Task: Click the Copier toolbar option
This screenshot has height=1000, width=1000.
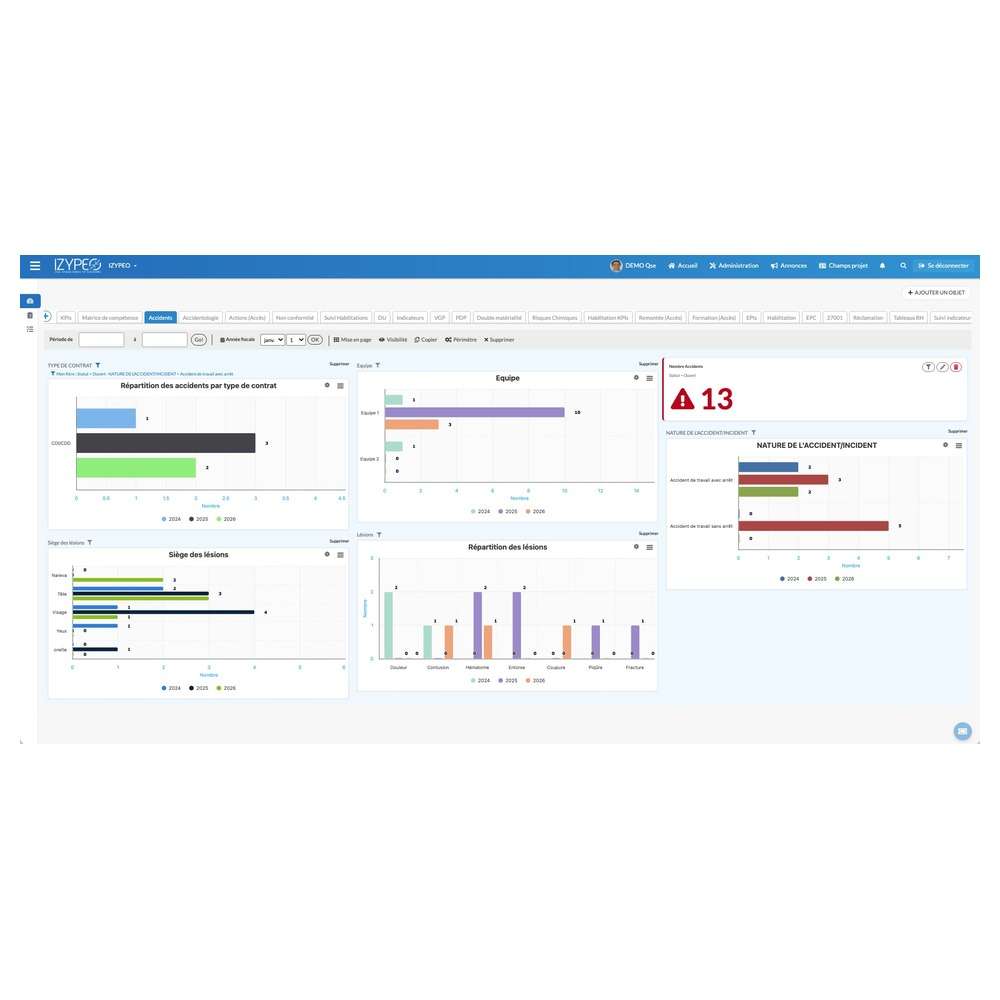Action: [425, 340]
